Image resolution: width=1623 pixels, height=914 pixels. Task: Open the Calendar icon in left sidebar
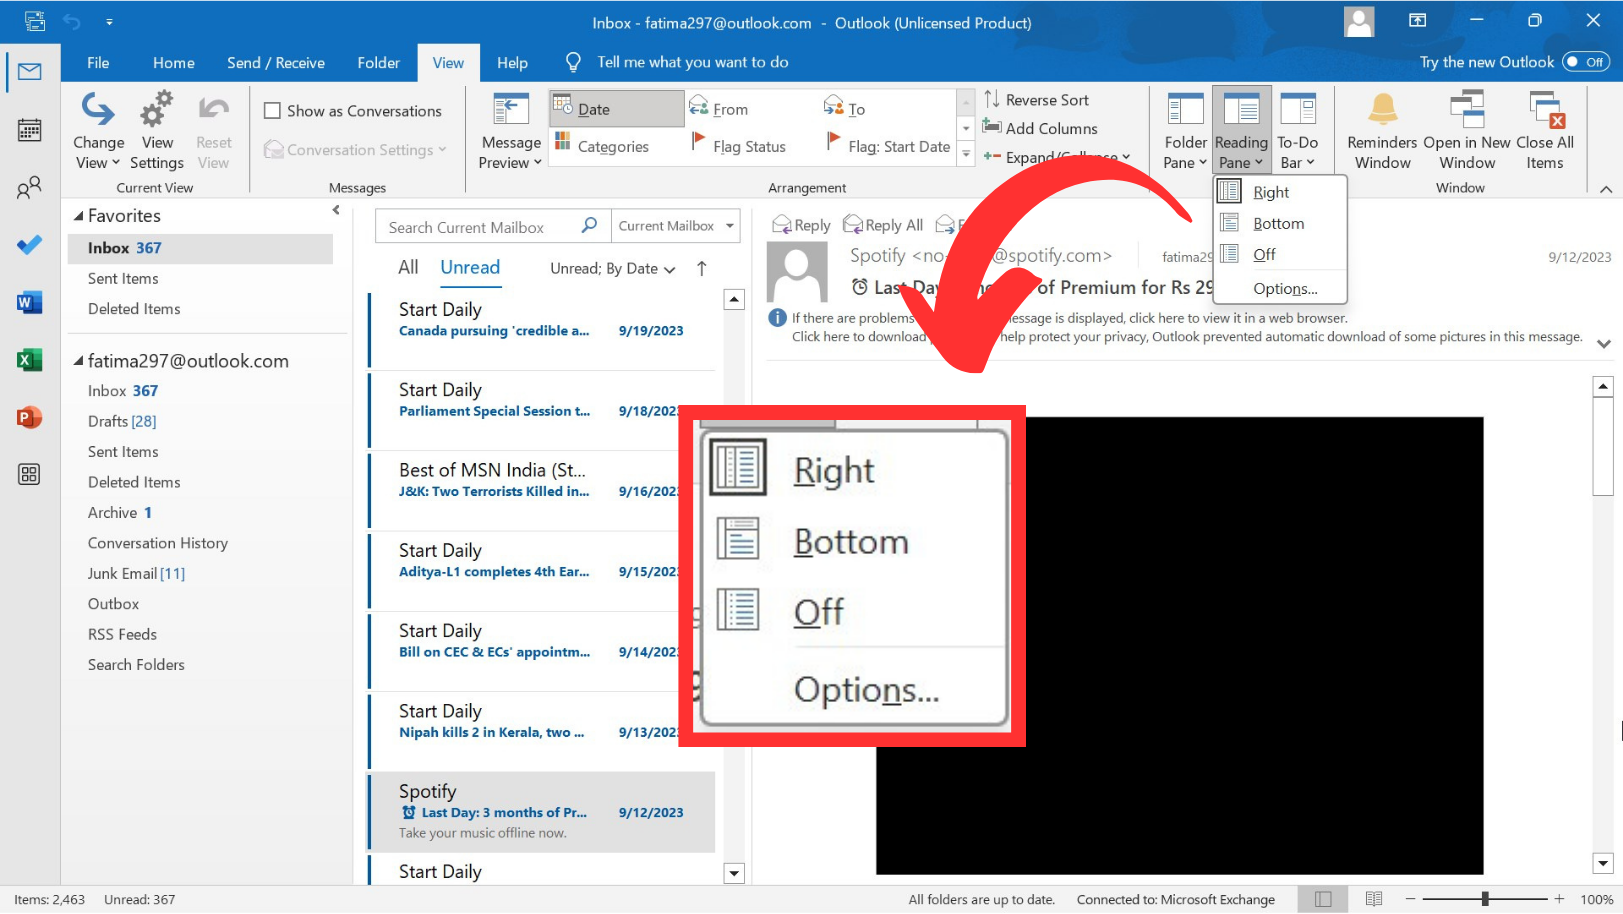(x=29, y=130)
